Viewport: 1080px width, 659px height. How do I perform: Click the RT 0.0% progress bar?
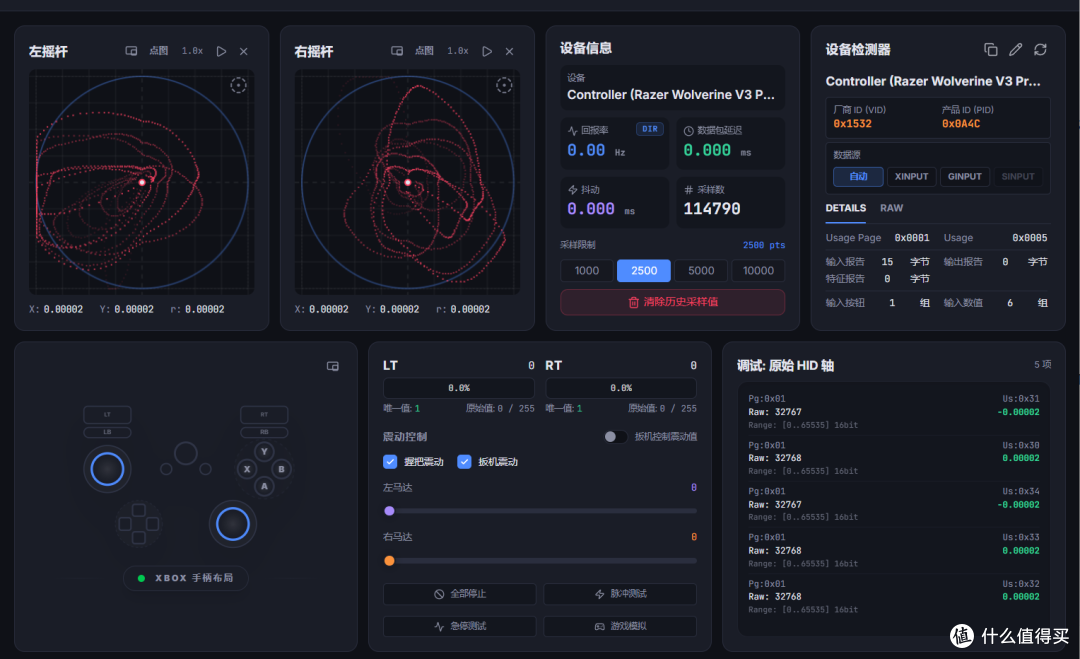coord(621,388)
